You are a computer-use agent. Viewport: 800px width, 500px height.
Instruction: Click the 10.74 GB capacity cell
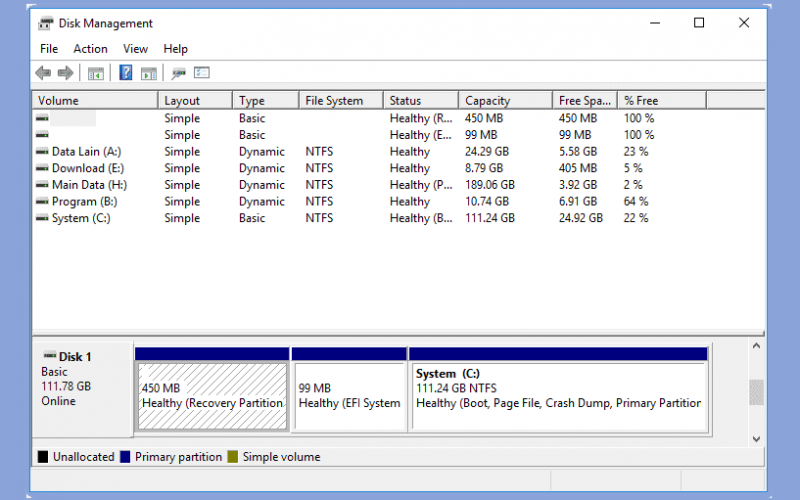tap(487, 202)
